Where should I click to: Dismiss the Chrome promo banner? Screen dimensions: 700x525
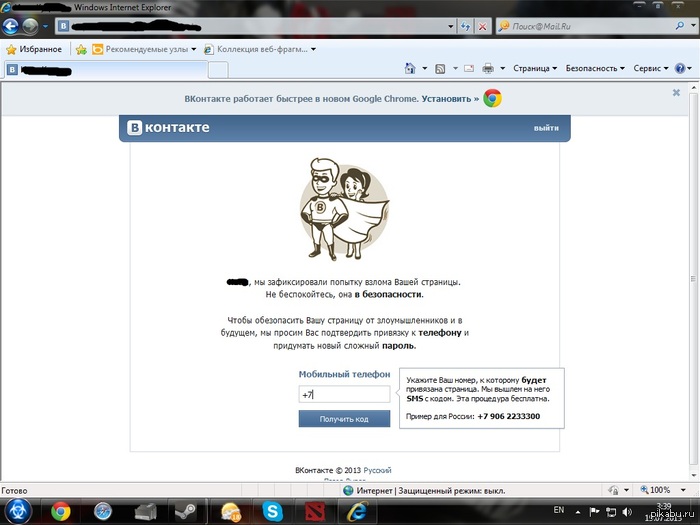coord(676,92)
